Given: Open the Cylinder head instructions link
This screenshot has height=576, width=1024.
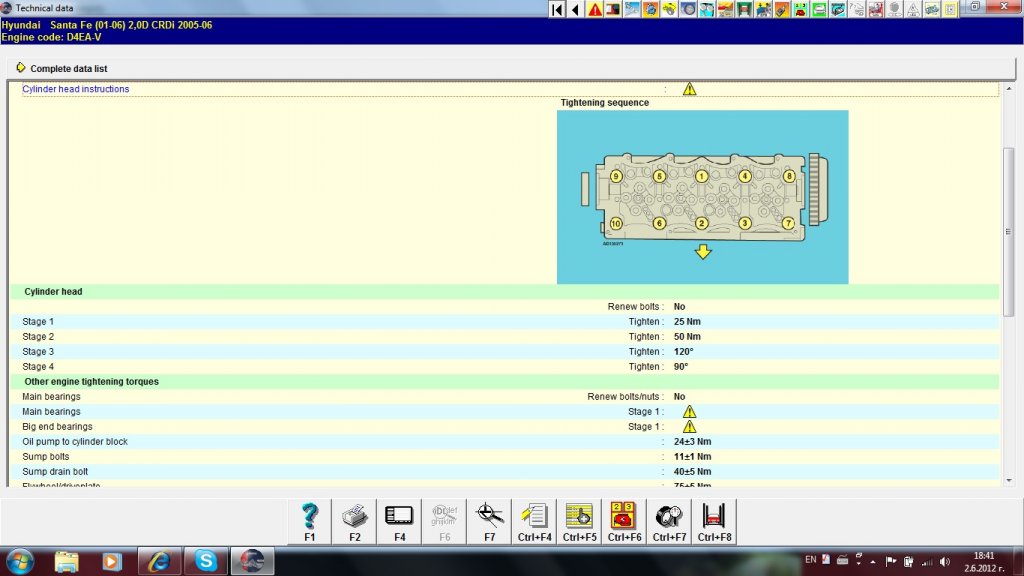Looking at the screenshot, I should click(76, 89).
